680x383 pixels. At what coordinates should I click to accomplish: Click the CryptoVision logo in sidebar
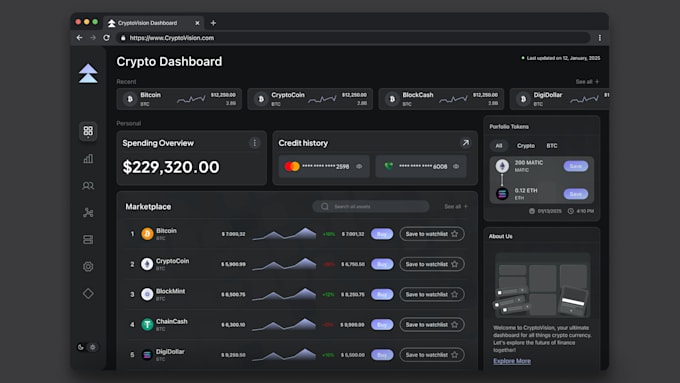pos(88,73)
